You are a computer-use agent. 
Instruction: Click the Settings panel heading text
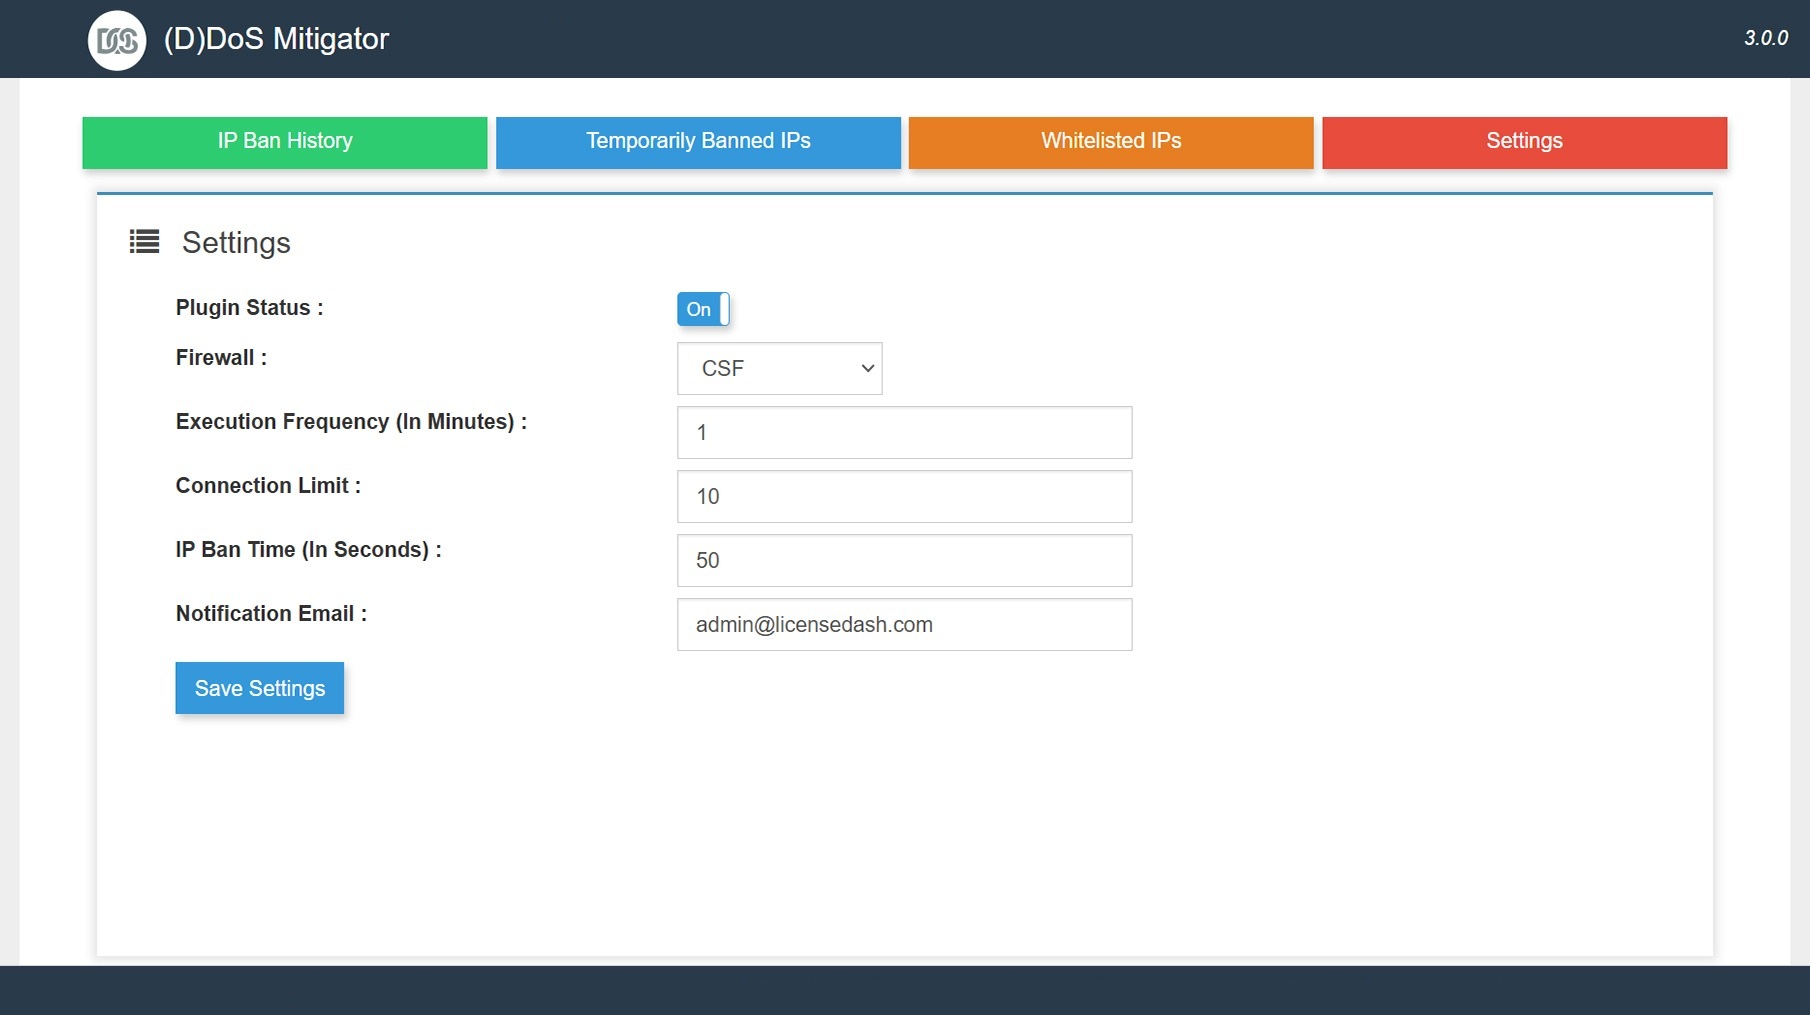[x=236, y=243]
